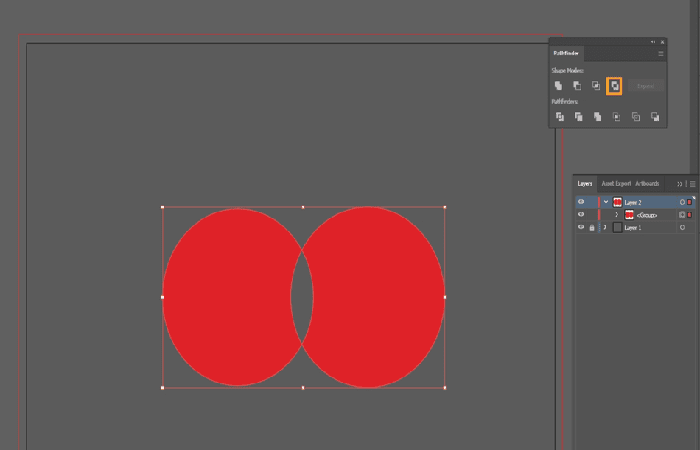Hide the Group sublayer eye icon

click(x=581, y=214)
